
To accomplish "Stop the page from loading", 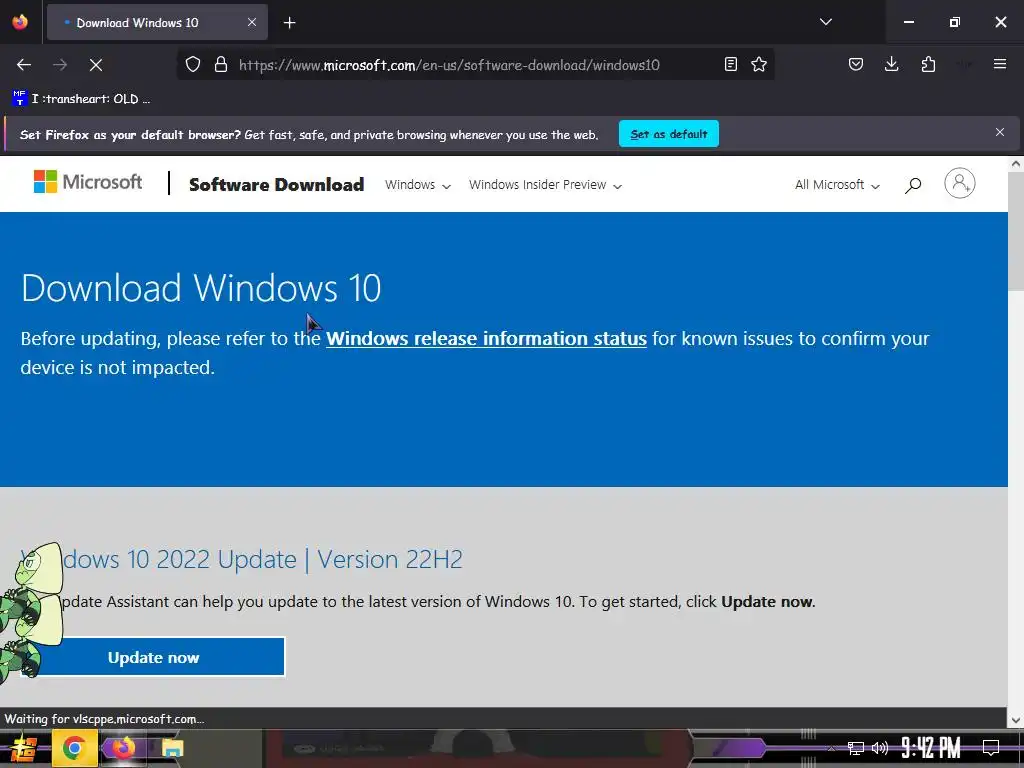I will 95,65.
